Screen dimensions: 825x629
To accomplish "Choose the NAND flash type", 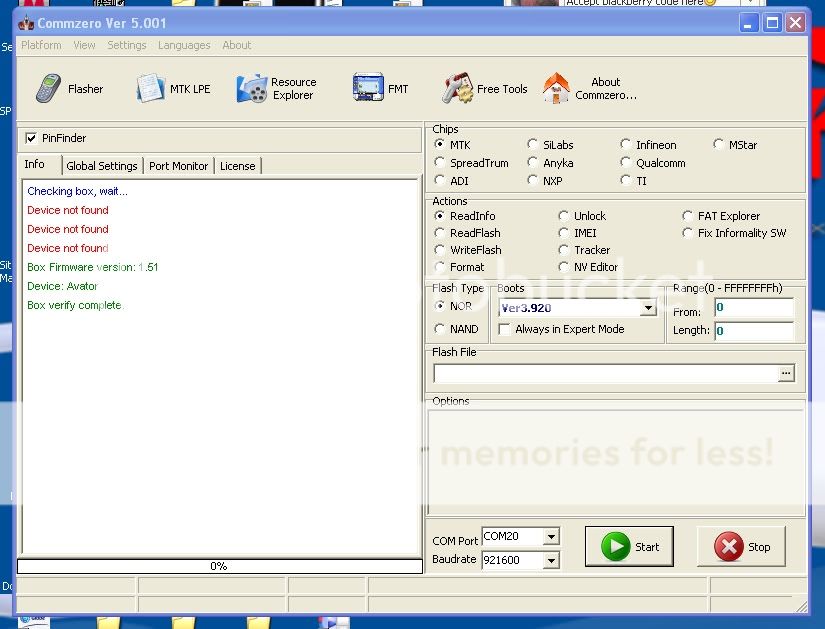I will 441,329.
